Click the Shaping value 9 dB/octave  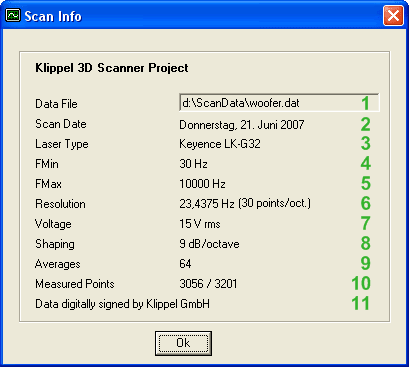209,244
